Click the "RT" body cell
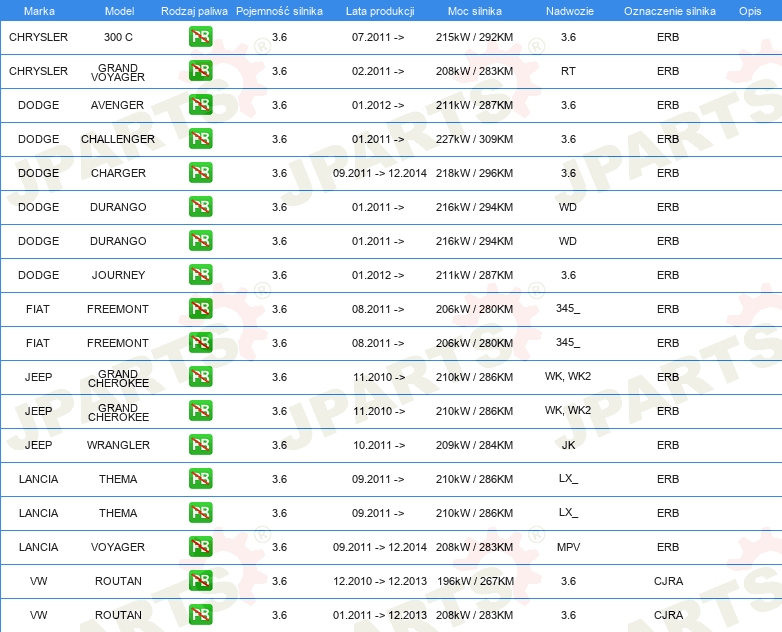This screenshot has height=632, width=782. coord(568,71)
